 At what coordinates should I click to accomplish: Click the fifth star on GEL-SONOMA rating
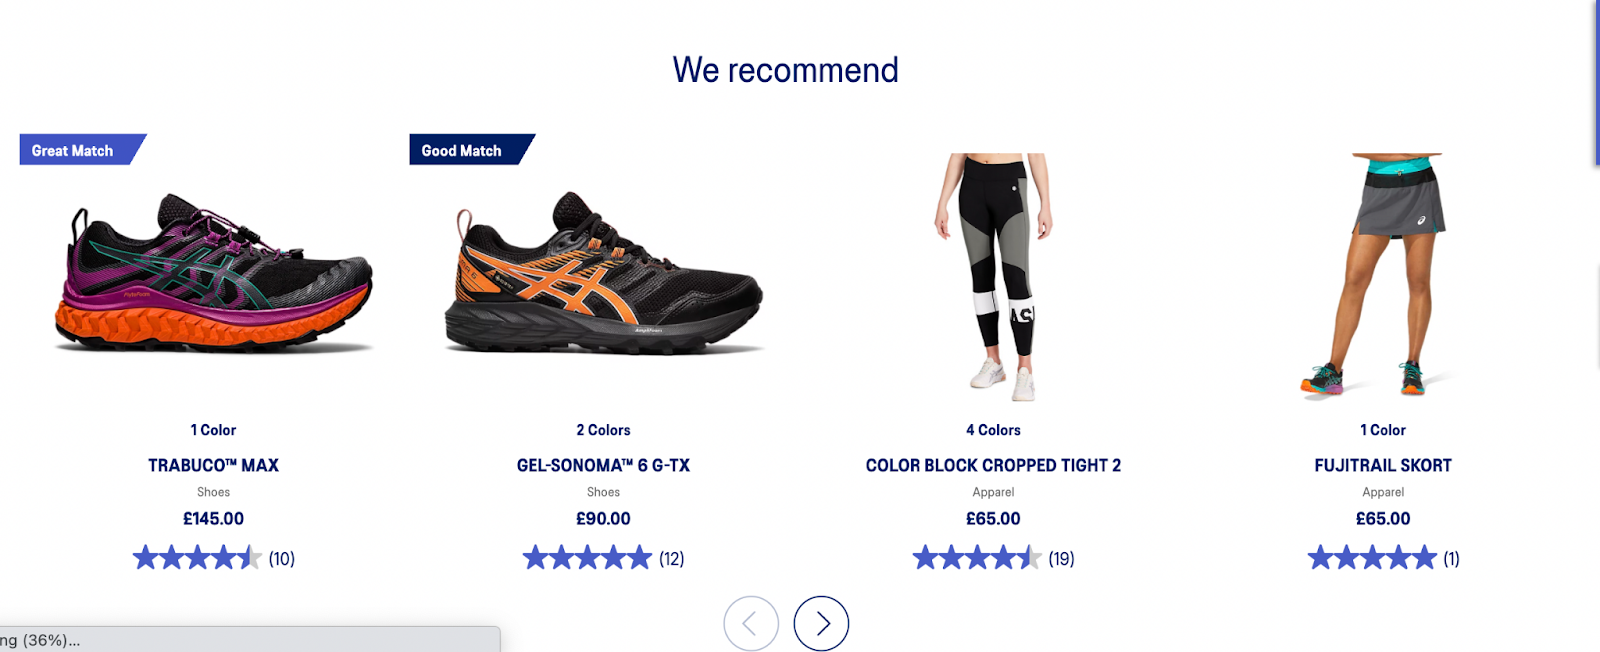click(637, 557)
